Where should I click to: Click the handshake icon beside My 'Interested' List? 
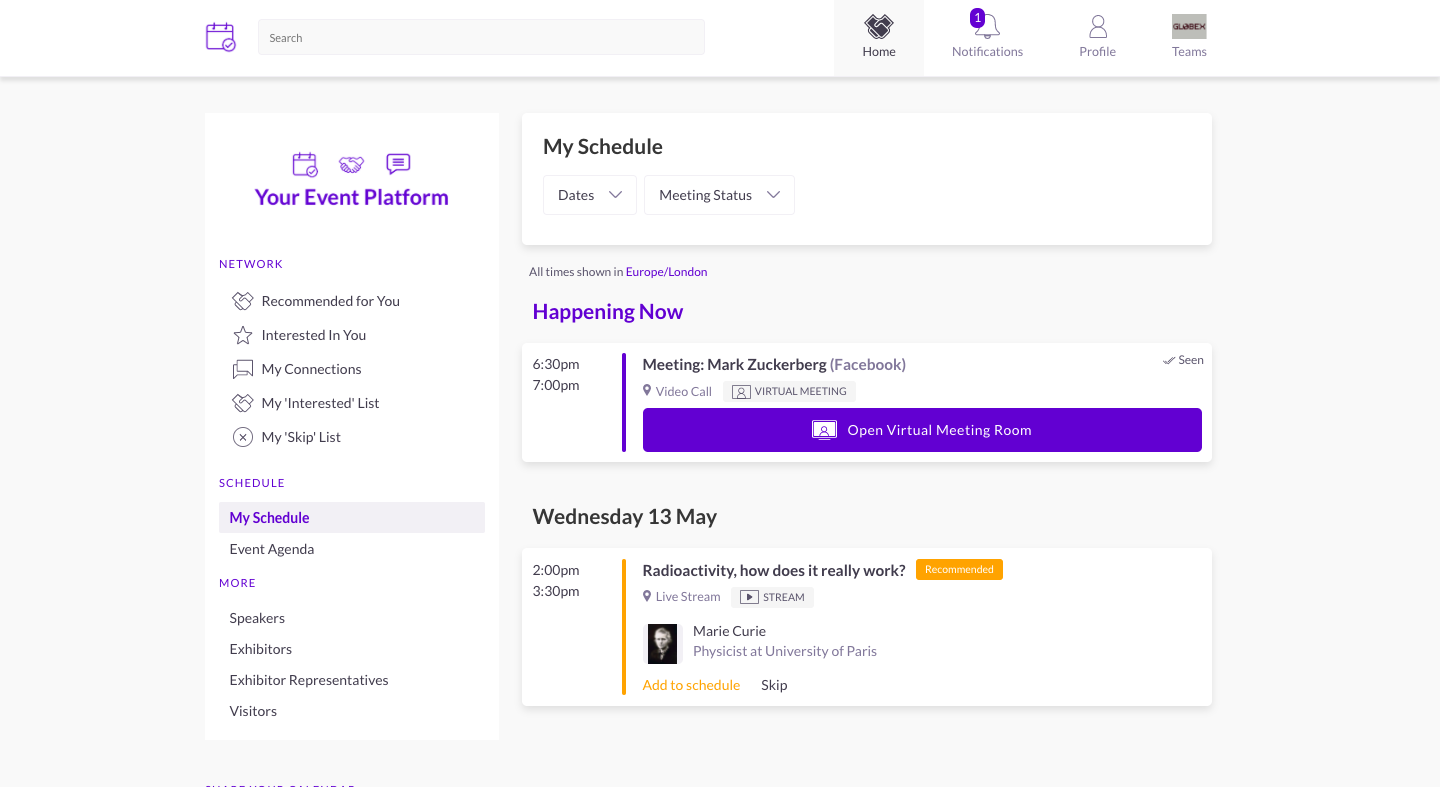[x=242, y=403]
